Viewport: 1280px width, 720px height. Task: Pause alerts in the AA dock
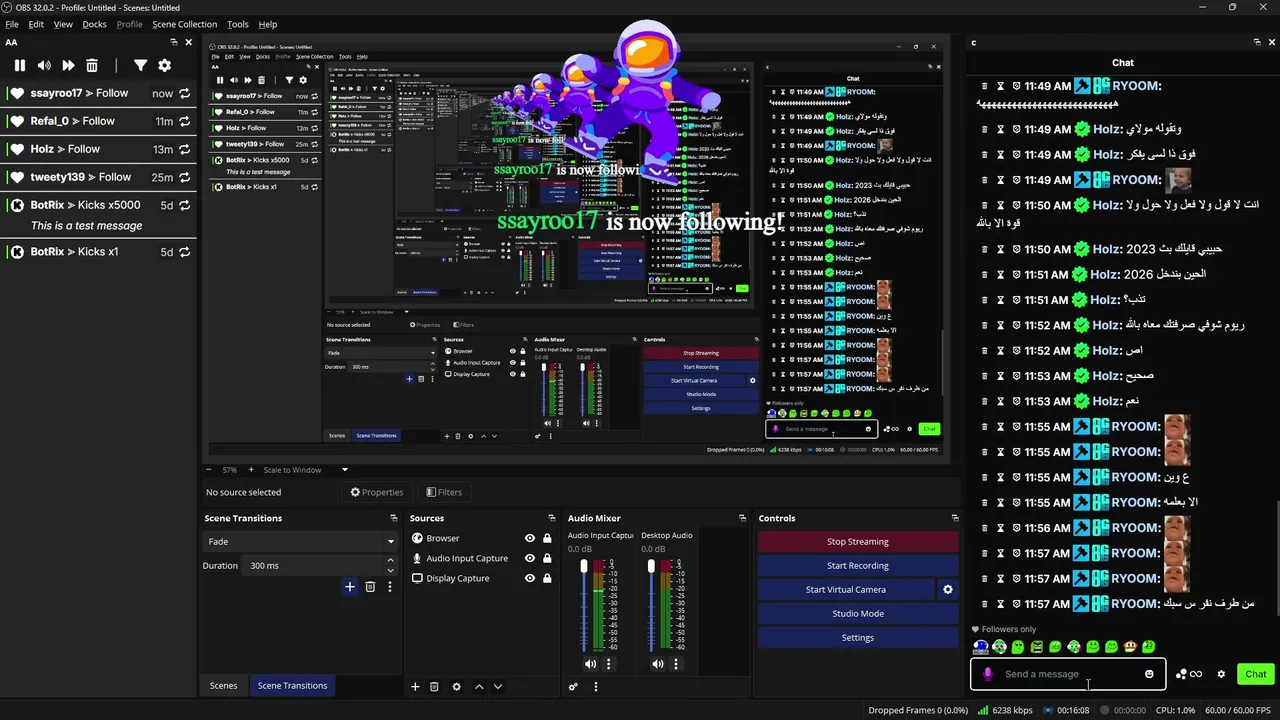[x=19, y=66]
